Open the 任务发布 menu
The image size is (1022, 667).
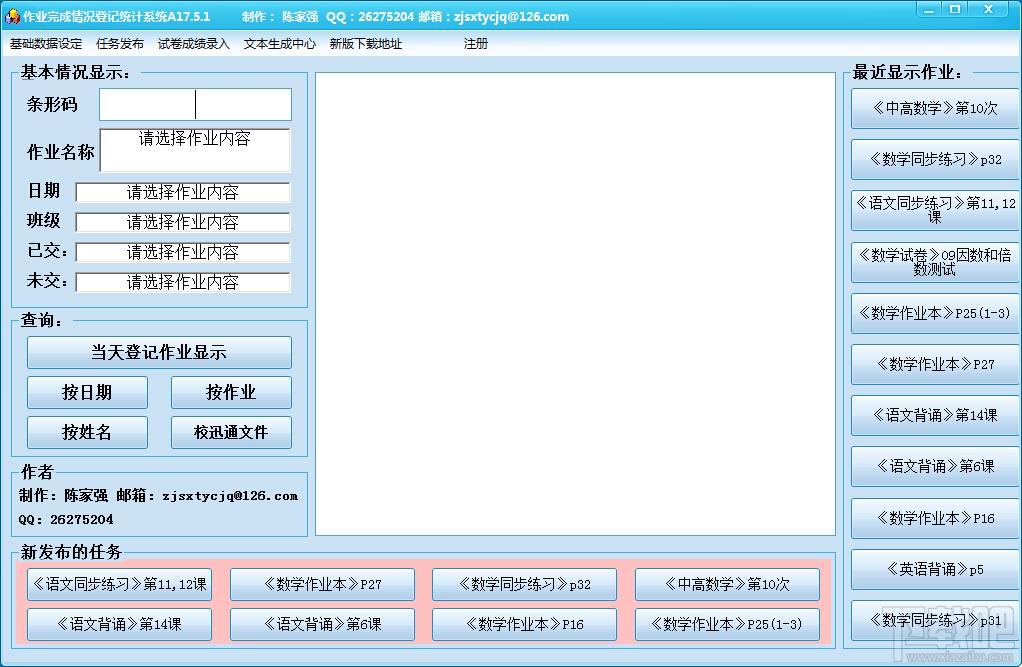(119, 44)
